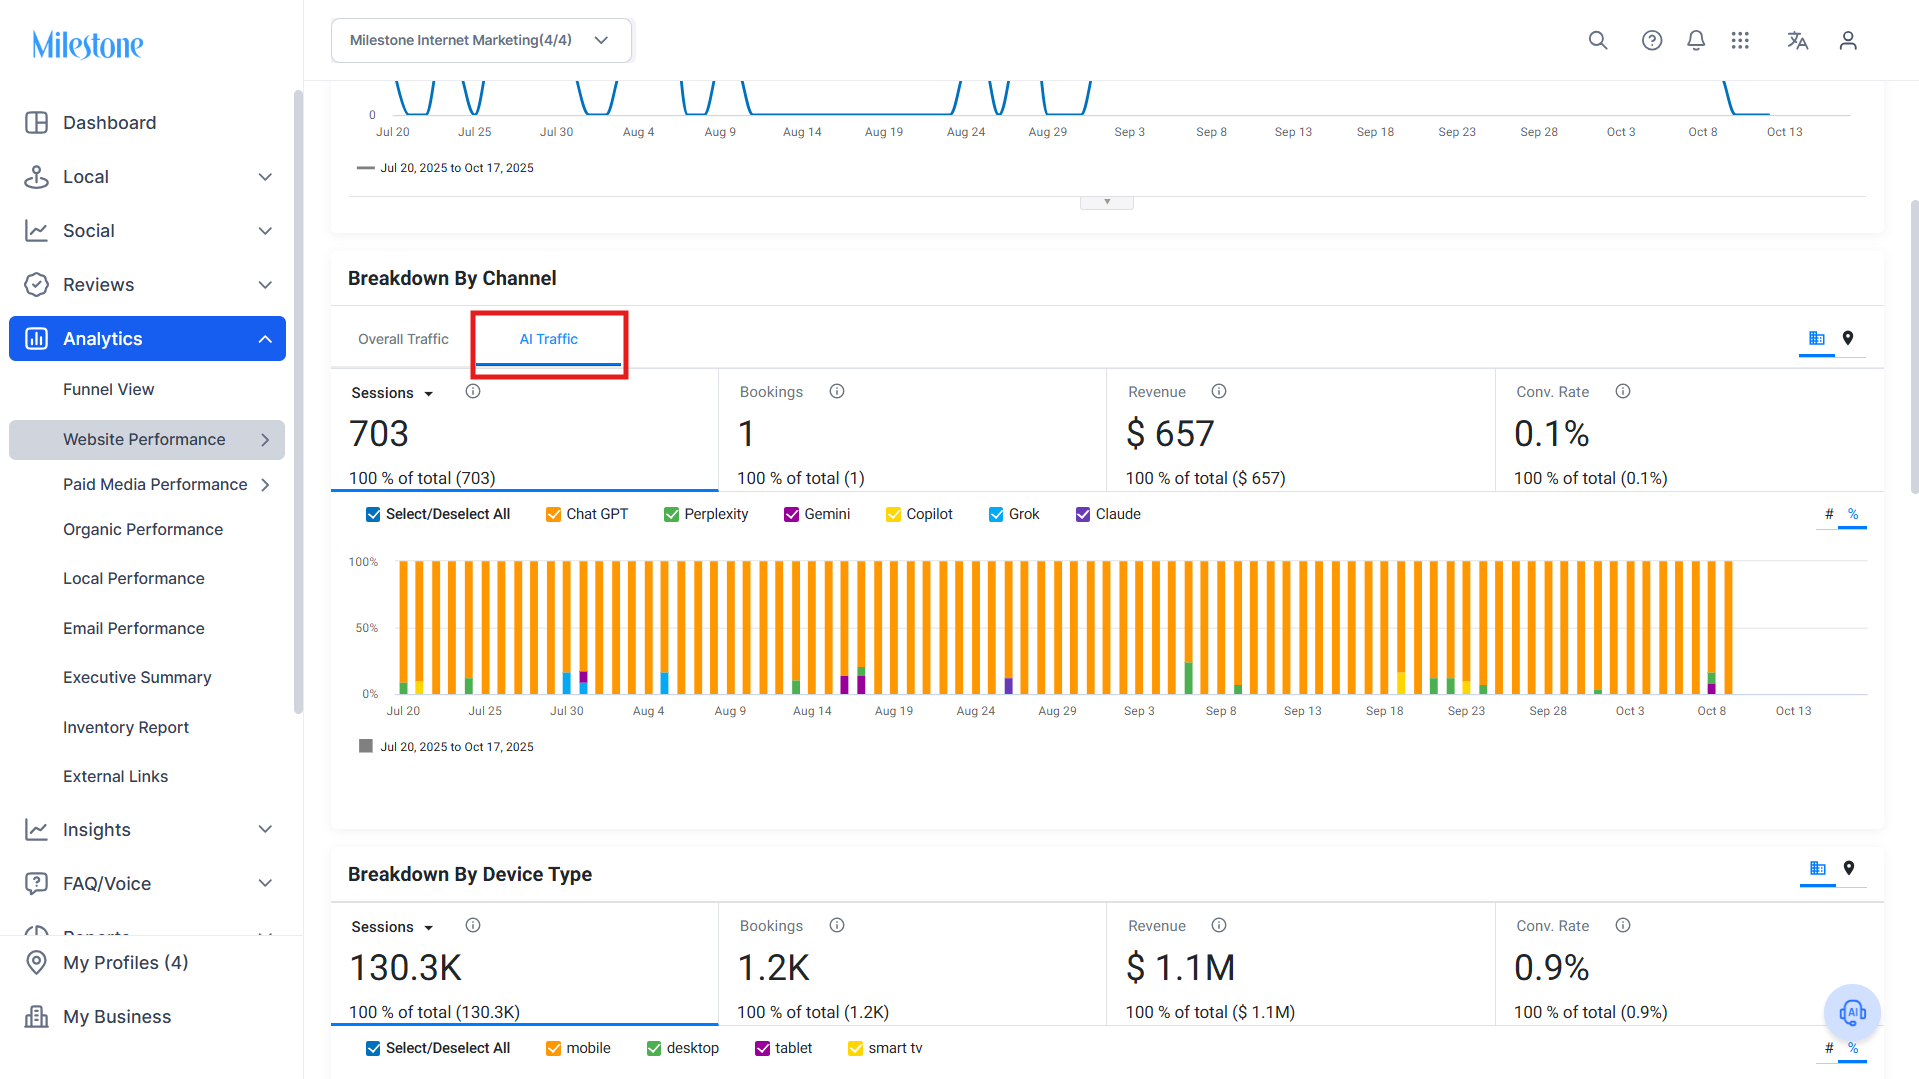
Task: Click the help question mark icon
Action: [1652, 40]
